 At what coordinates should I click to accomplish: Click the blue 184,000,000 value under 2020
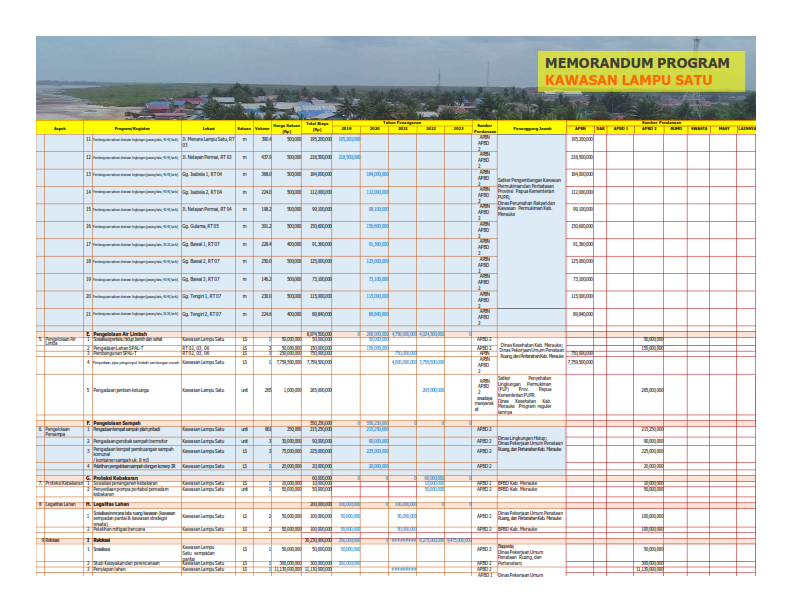pyautogui.click(x=377, y=174)
